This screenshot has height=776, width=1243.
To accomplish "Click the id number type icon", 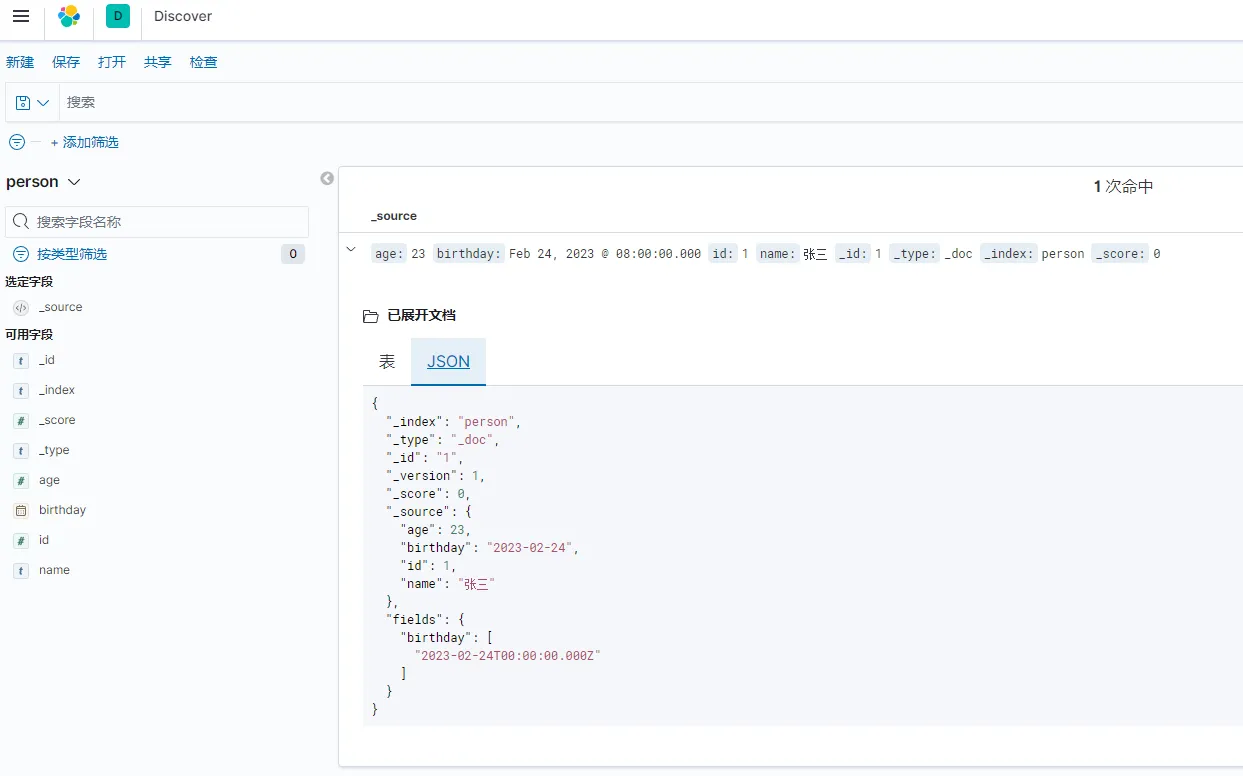I will pyautogui.click(x=21, y=540).
